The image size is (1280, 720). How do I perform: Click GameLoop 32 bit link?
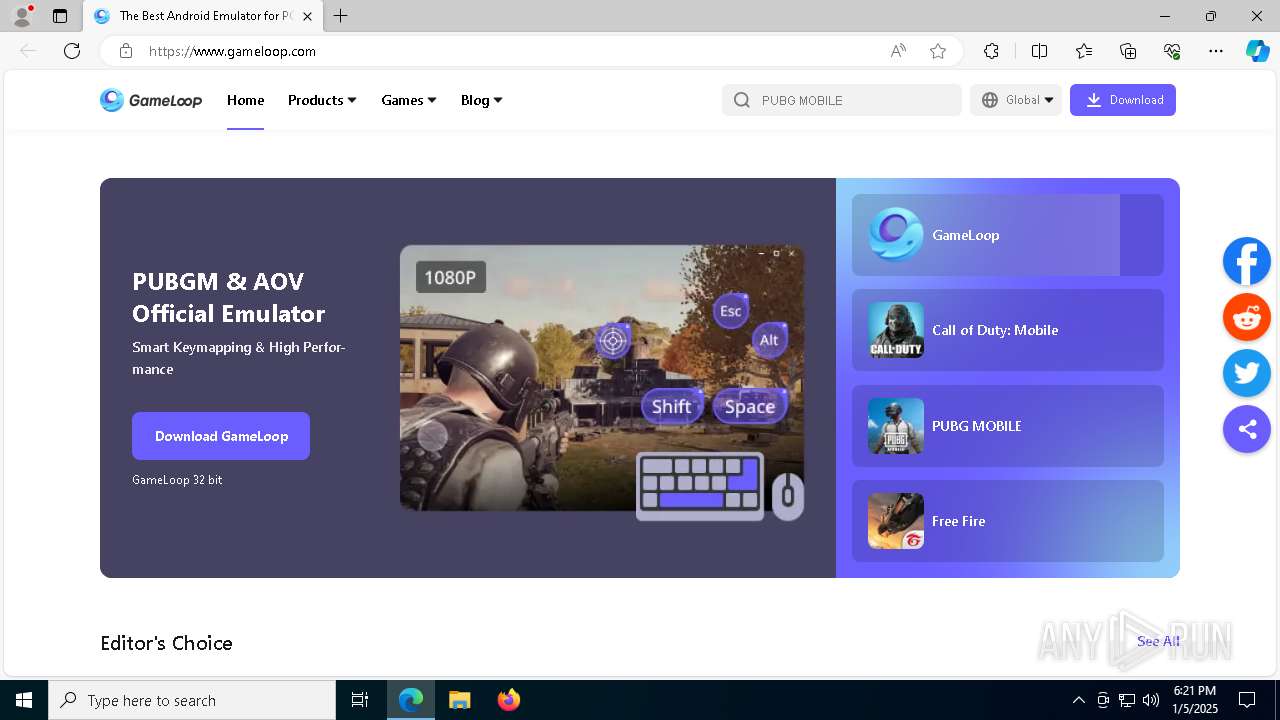[x=177, y=480]
